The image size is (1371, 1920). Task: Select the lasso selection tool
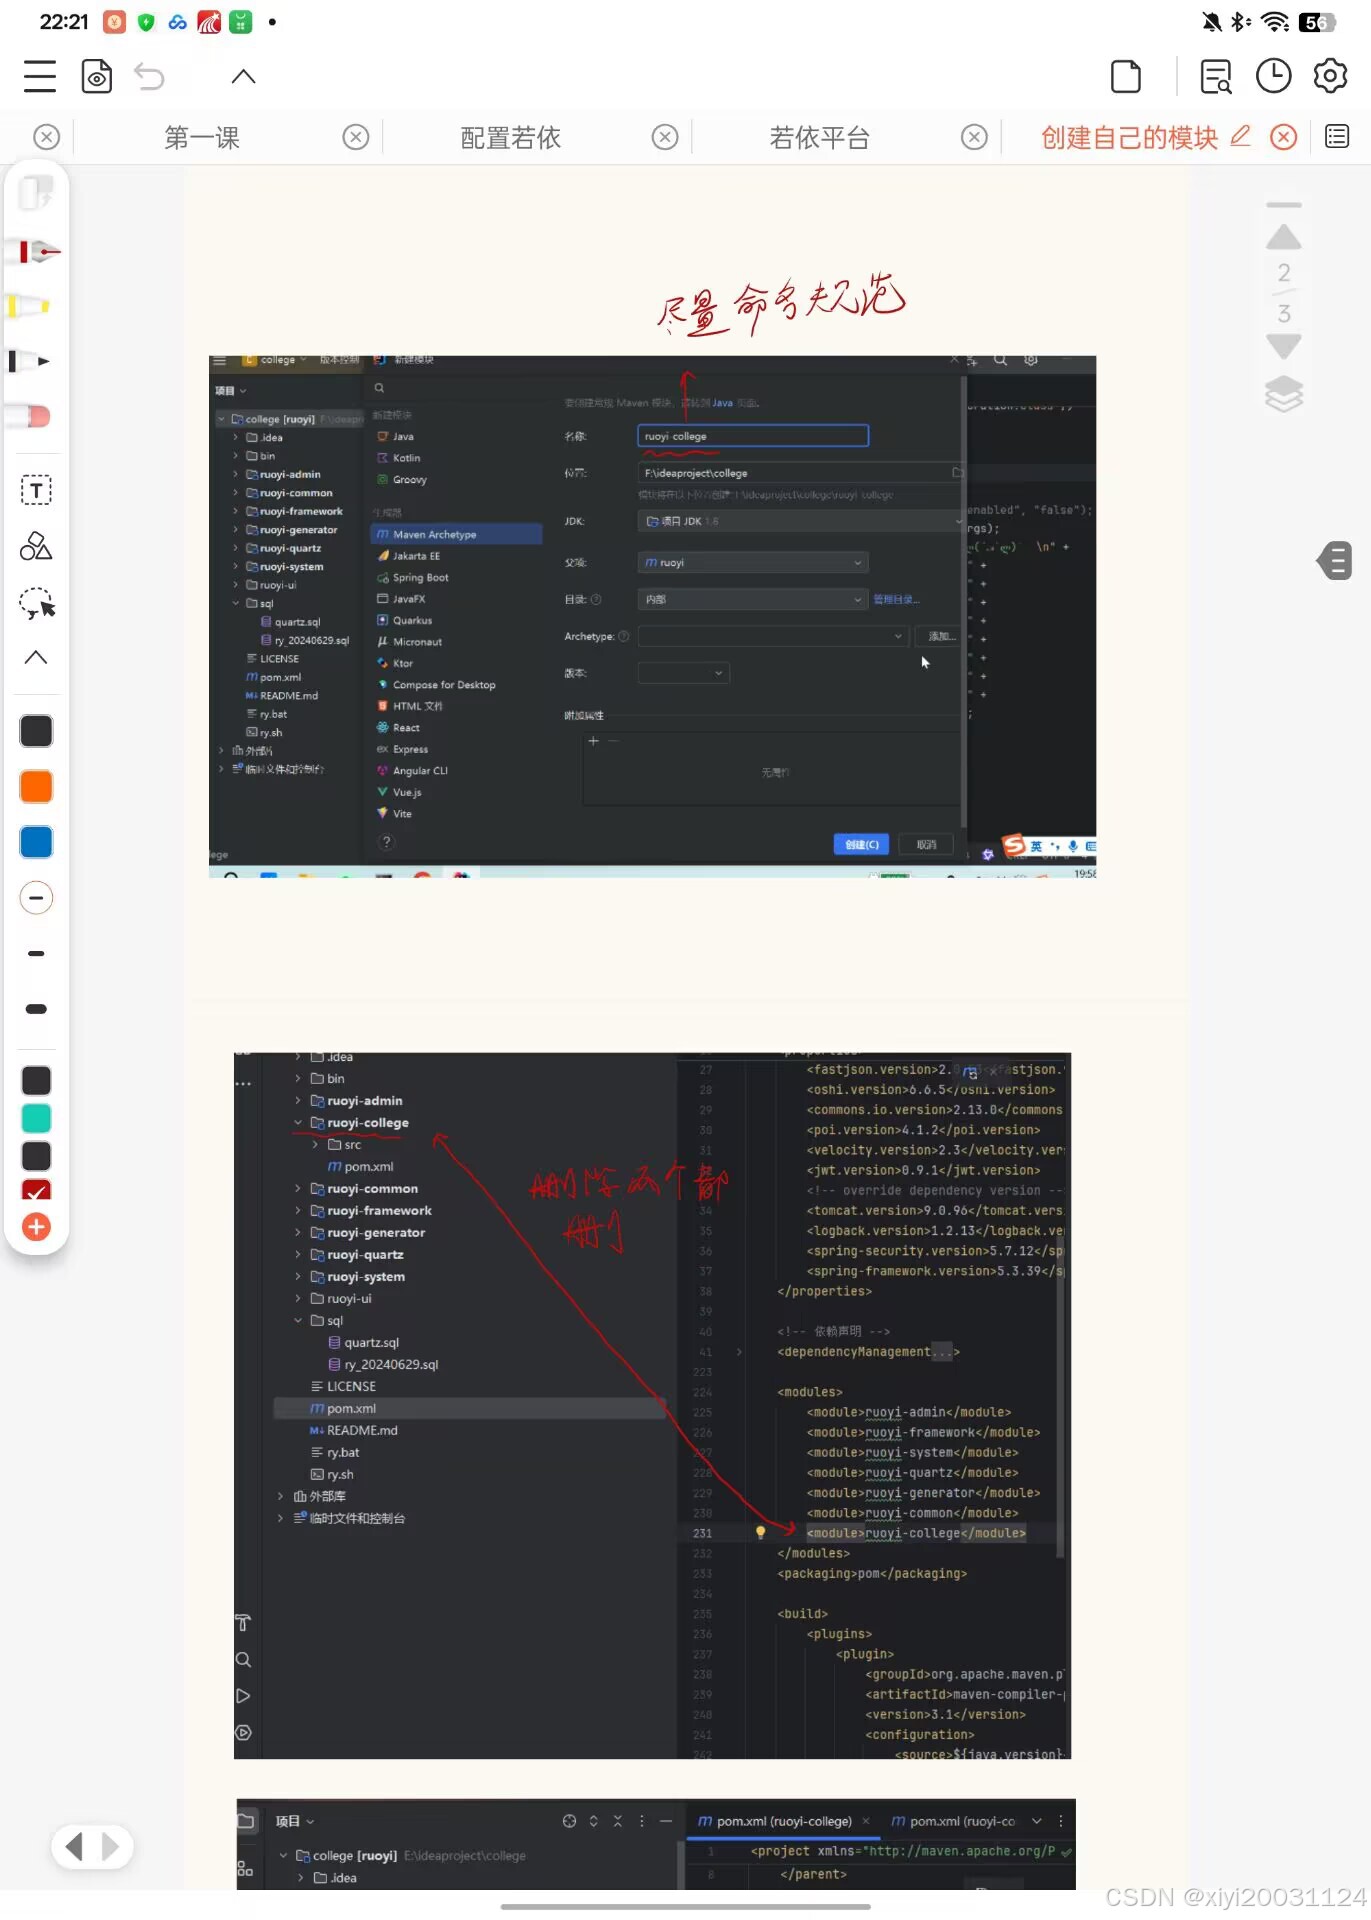tap(37, 603)
